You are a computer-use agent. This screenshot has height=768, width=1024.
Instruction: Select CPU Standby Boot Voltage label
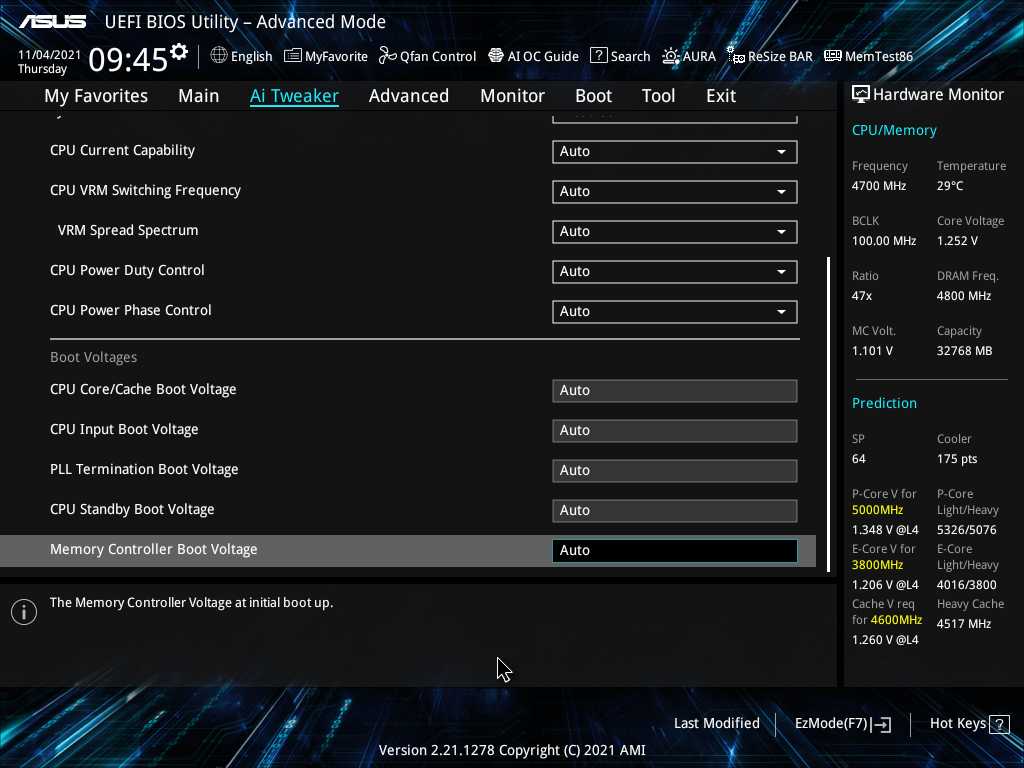[x=132, y=509]
